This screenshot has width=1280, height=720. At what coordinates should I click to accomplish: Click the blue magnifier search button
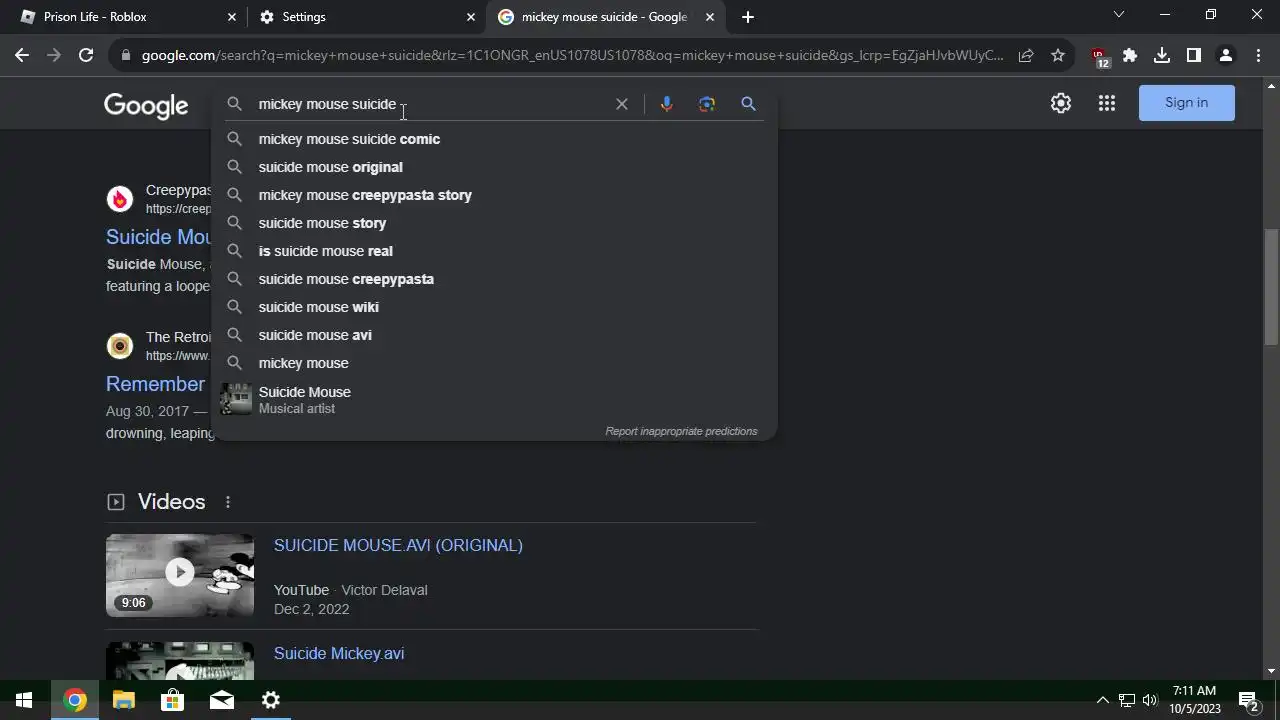(748, 104)
